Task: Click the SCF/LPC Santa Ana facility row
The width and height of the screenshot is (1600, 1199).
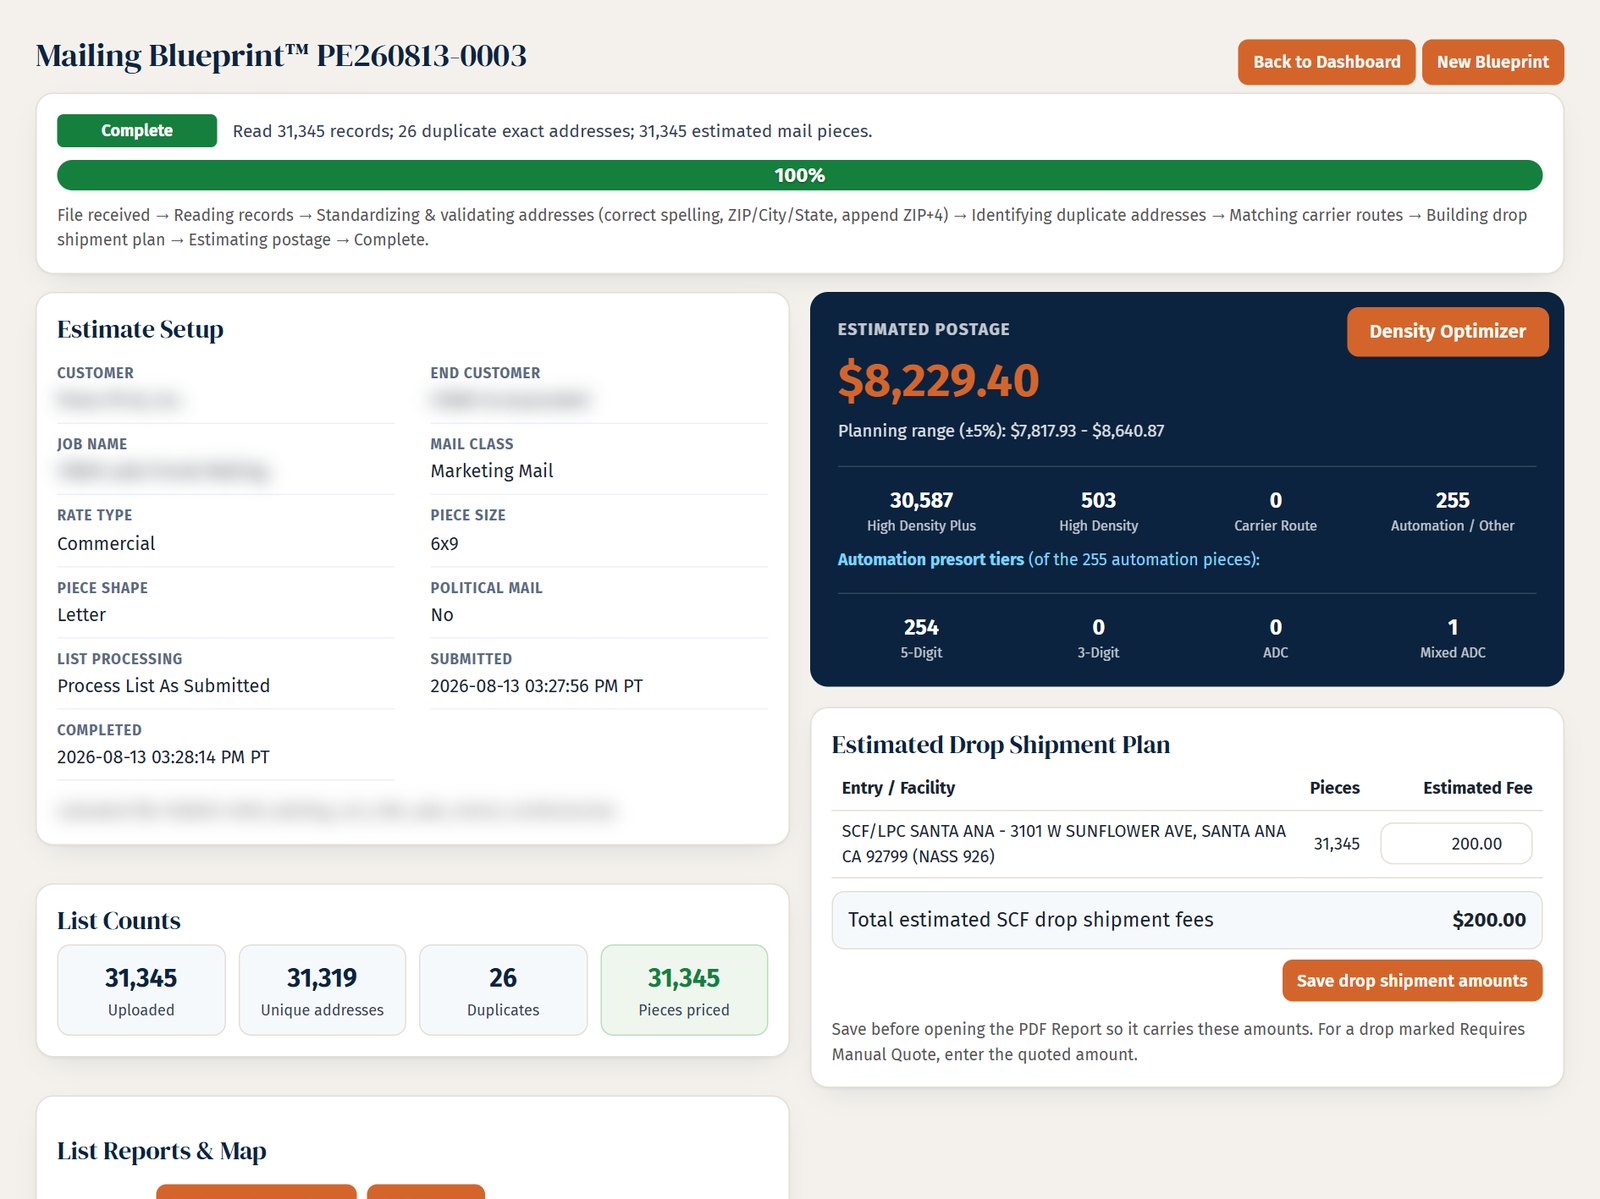Action: click(1187, 844)
